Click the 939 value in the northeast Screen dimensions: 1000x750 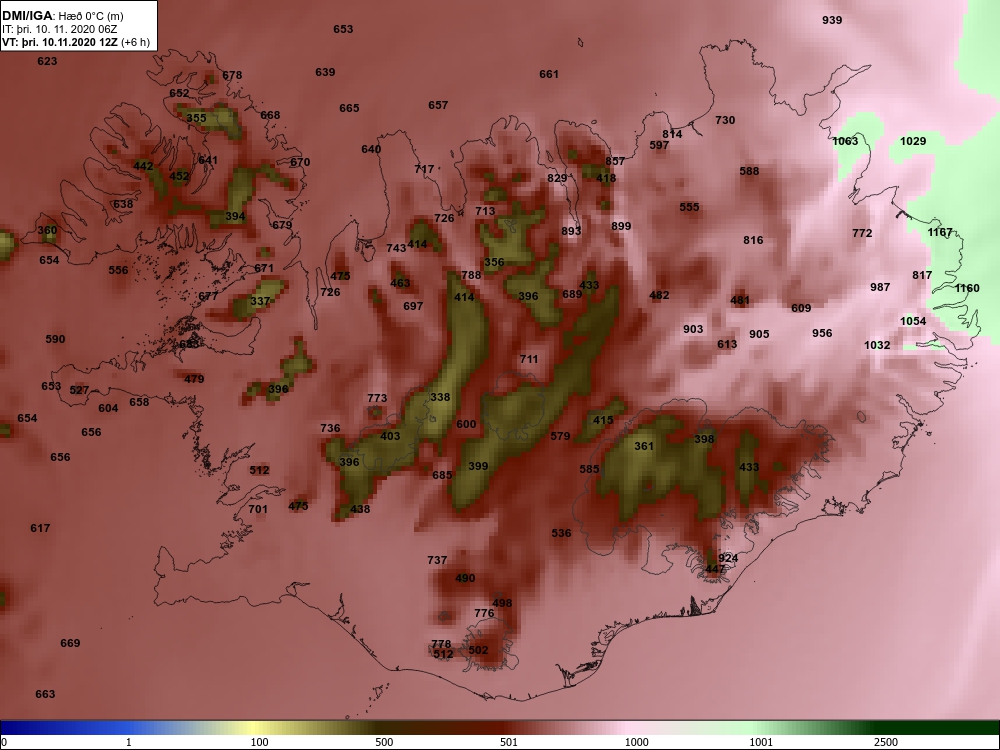tap(832, 20)
